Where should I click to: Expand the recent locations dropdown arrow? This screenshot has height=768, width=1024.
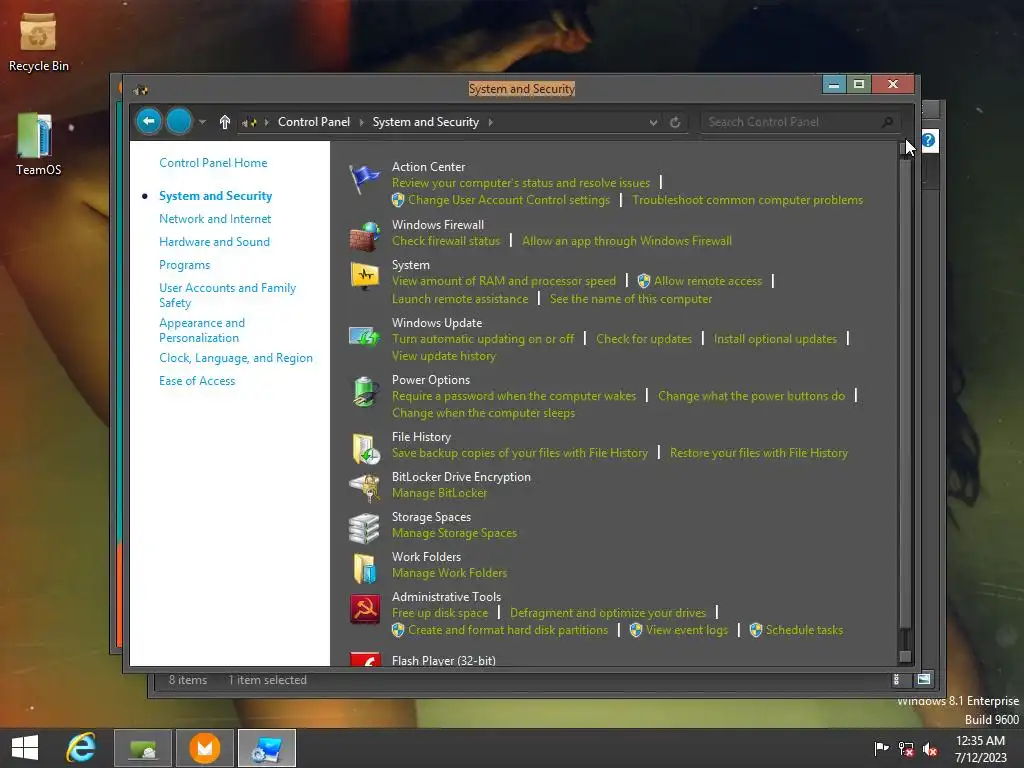202,122
